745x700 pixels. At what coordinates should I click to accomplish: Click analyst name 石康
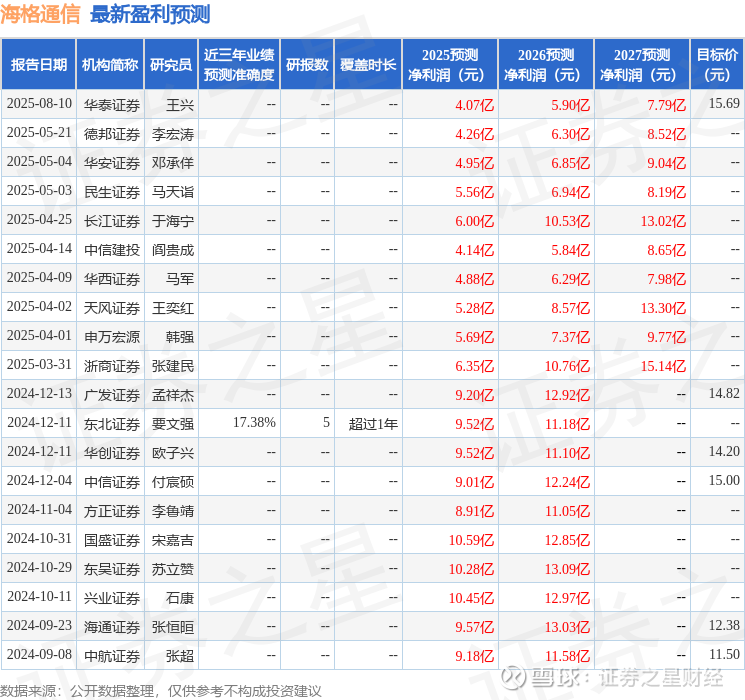[180, 598]
